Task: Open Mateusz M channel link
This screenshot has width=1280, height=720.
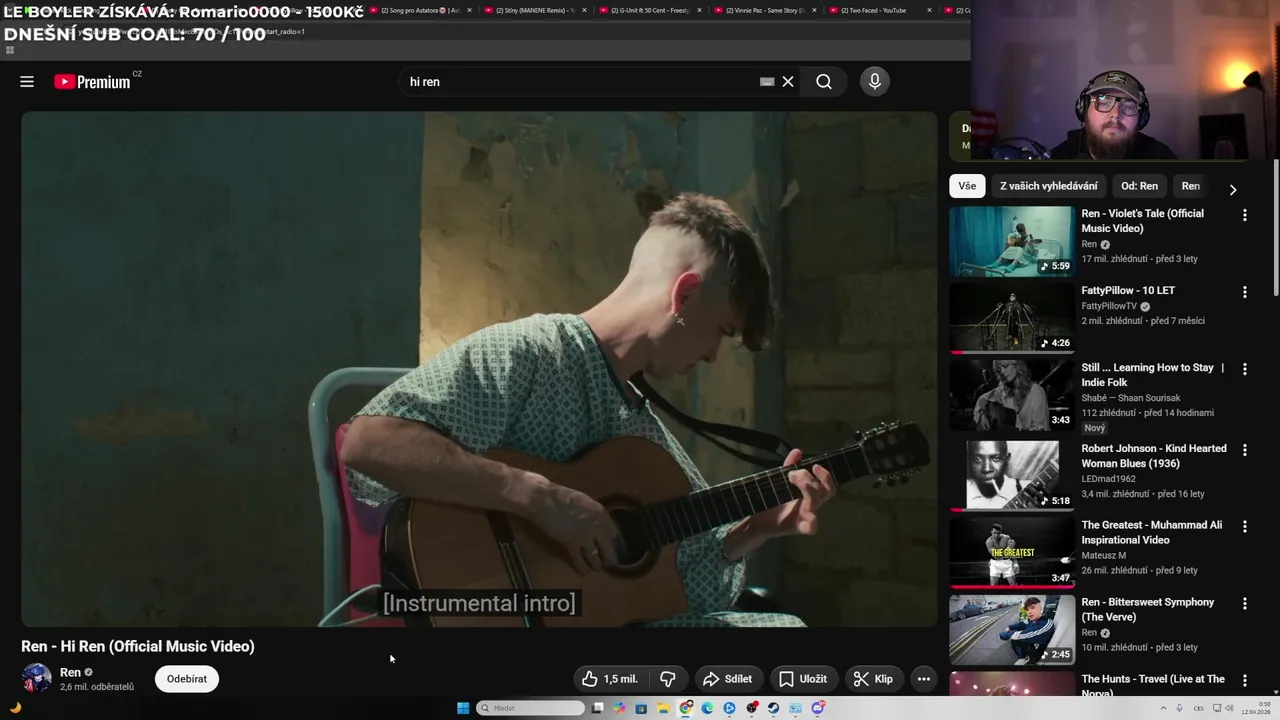Action: tap(1103, 556)
